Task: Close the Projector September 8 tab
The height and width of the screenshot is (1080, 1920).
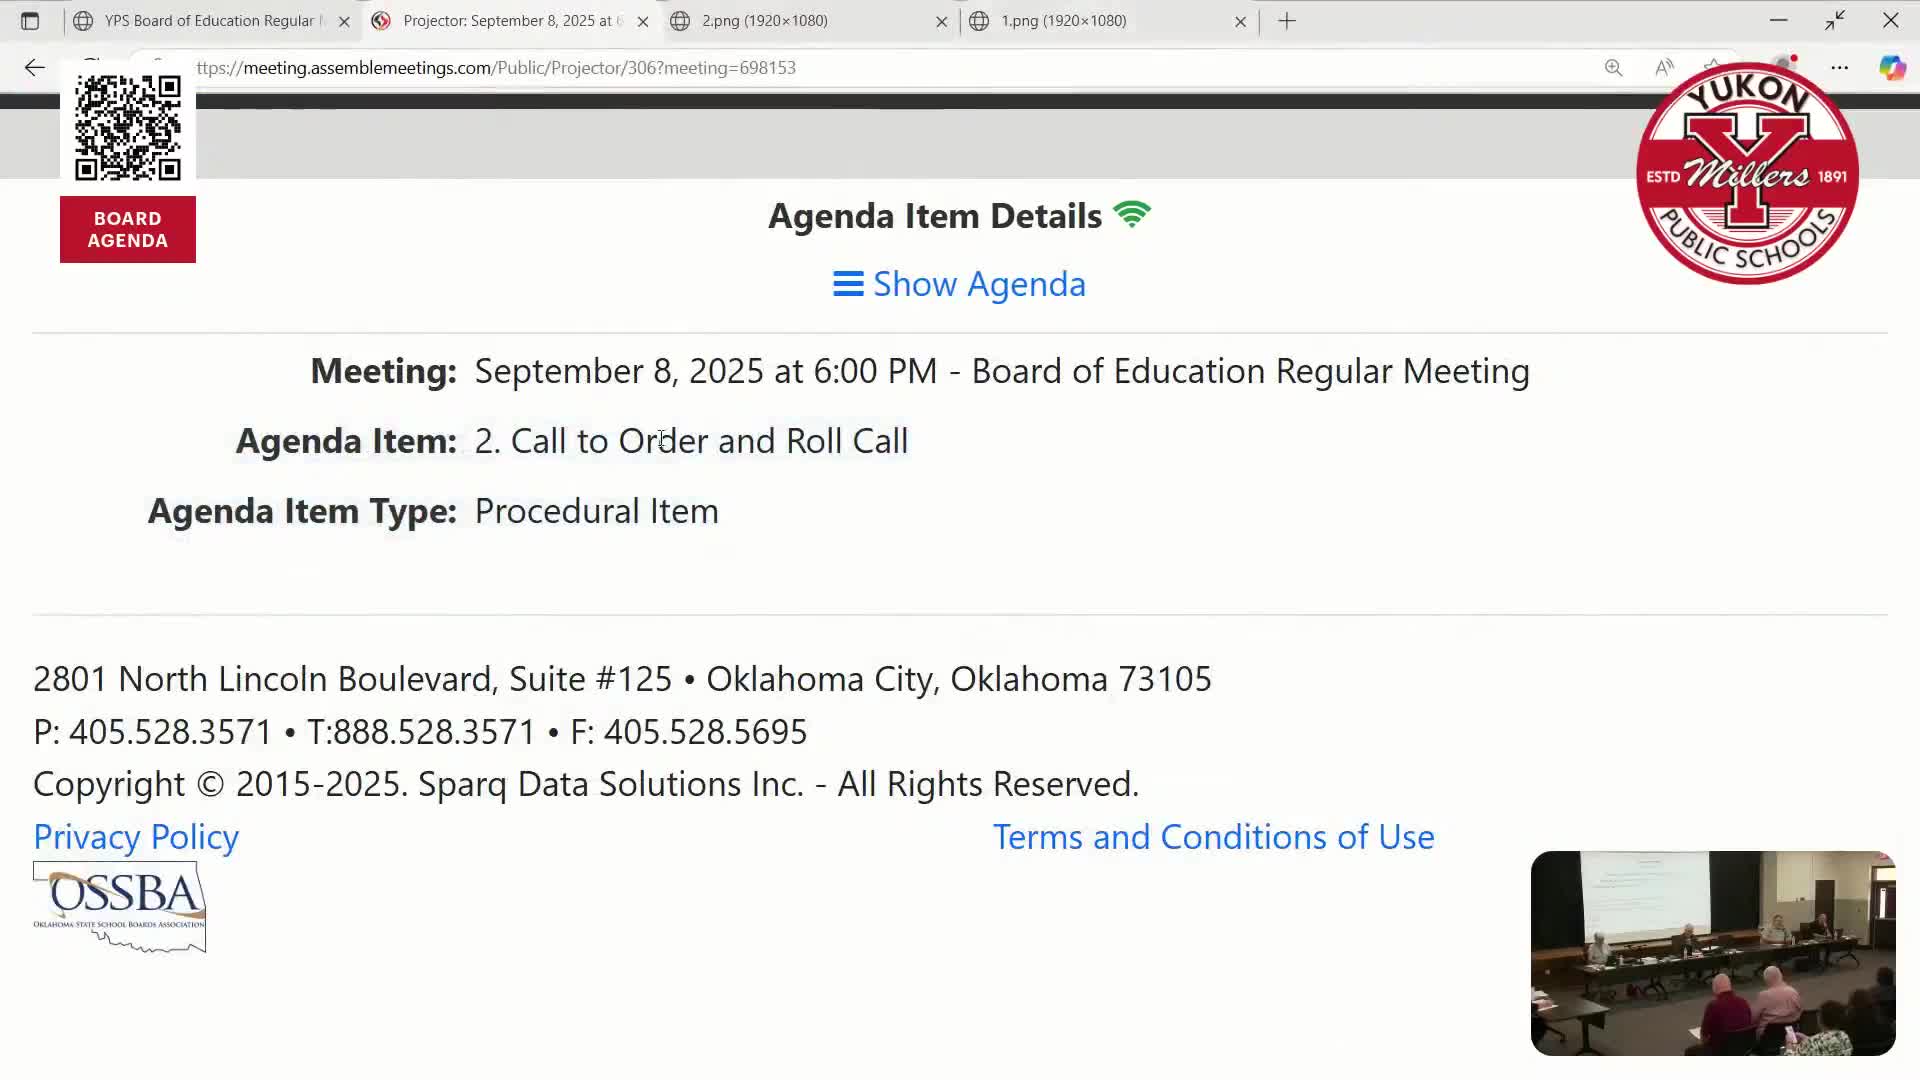Action: [643, 21]
